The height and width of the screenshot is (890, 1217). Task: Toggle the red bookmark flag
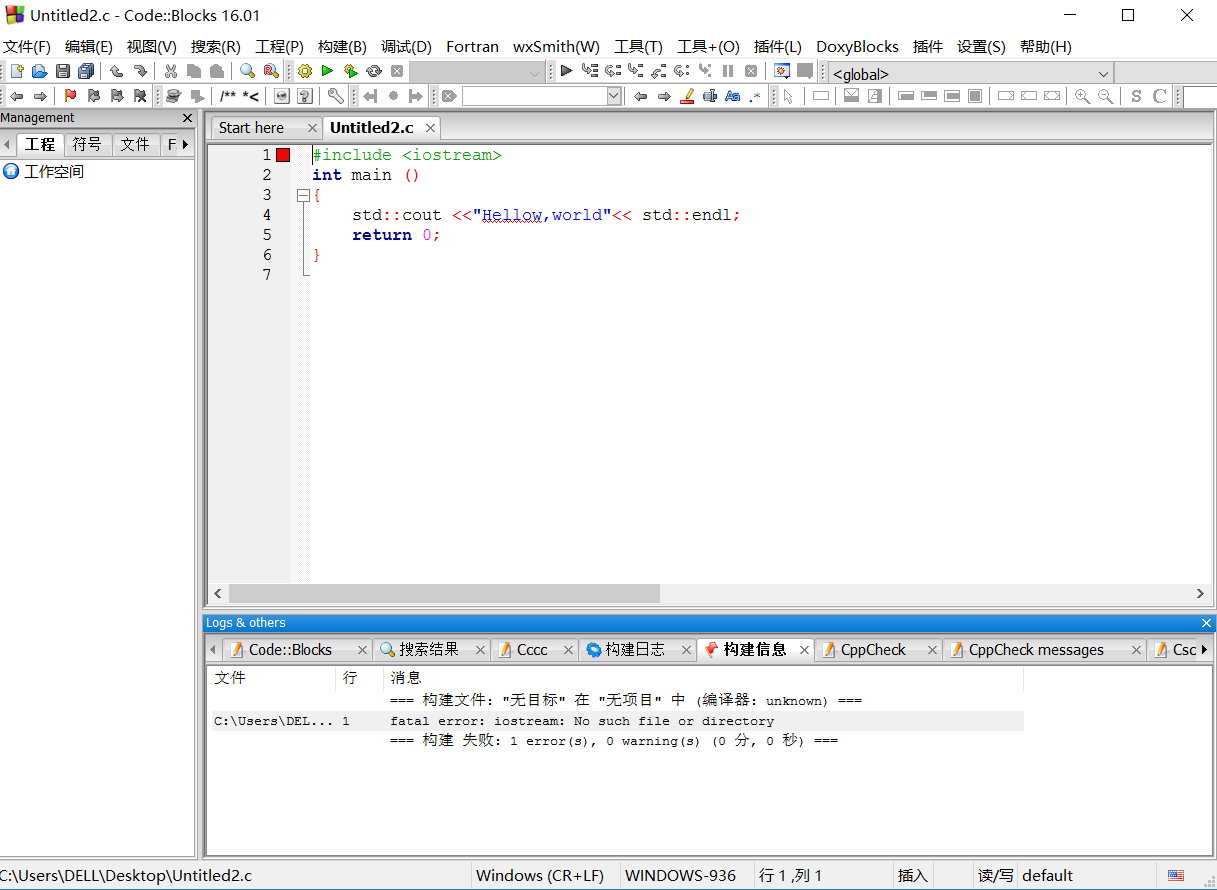[70, 96]
